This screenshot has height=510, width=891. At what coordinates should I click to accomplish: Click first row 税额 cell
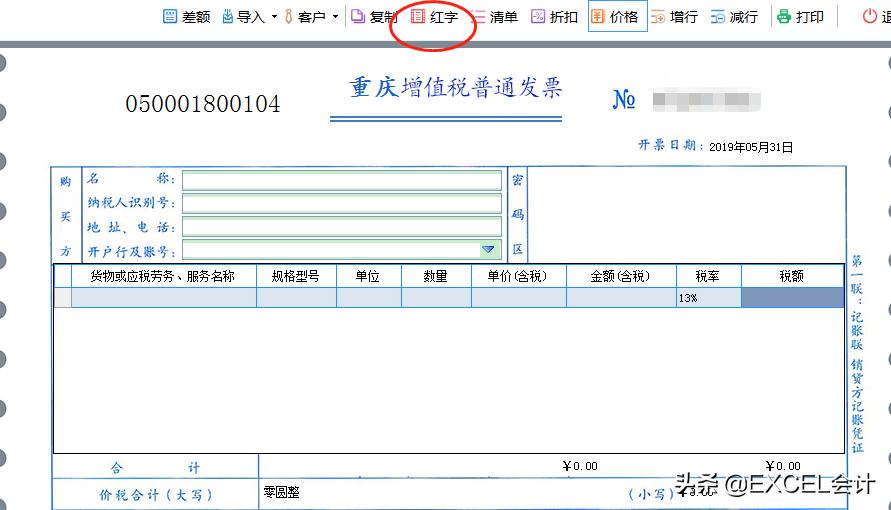click(x=792, y=298)
